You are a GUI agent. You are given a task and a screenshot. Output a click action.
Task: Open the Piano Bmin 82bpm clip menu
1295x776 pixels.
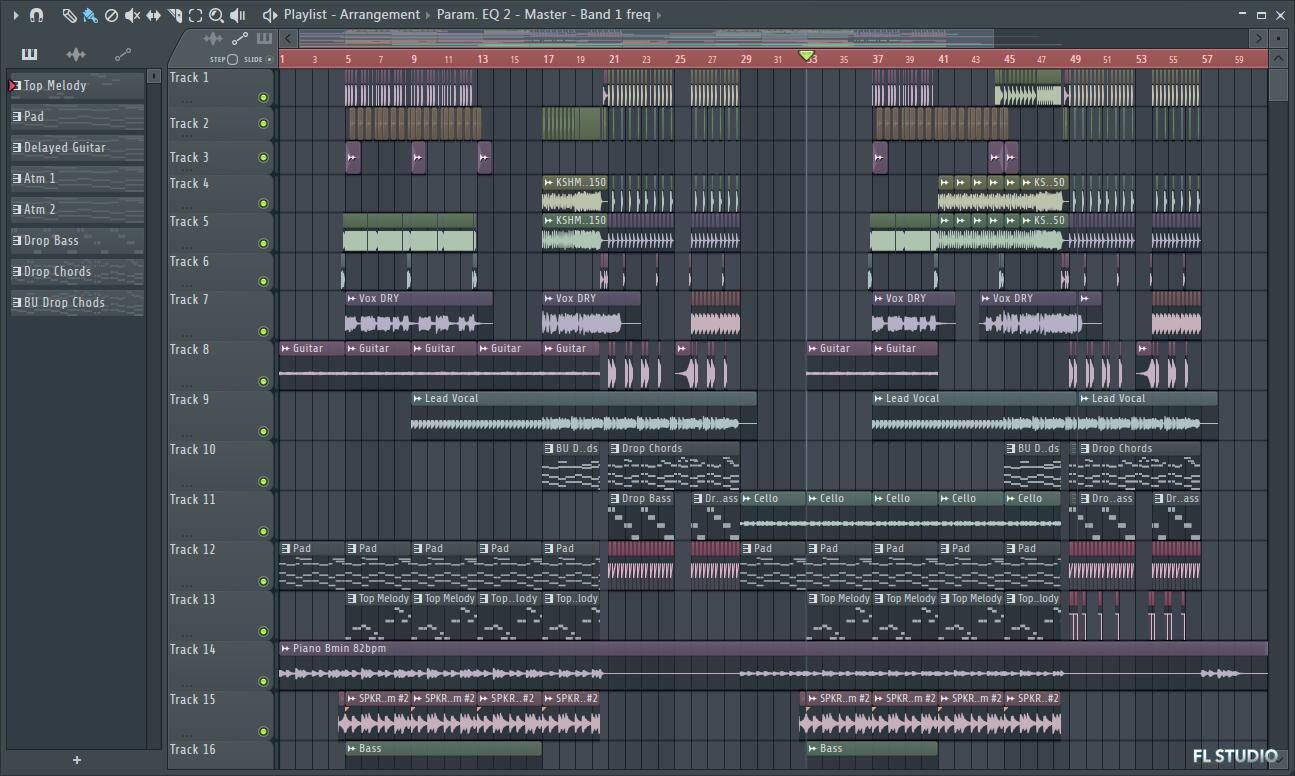[285, 649]
